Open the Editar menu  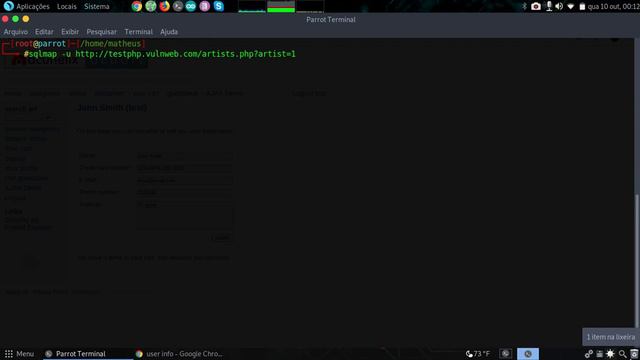point(44,31)
